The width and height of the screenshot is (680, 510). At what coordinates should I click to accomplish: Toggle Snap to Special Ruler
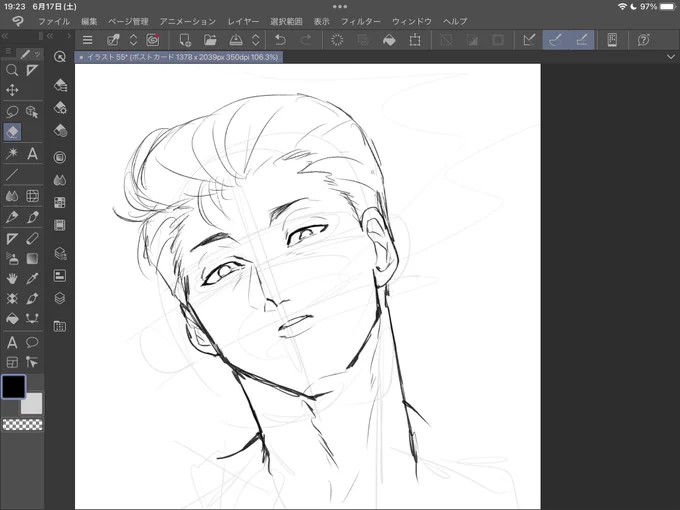tap(555, 40)
